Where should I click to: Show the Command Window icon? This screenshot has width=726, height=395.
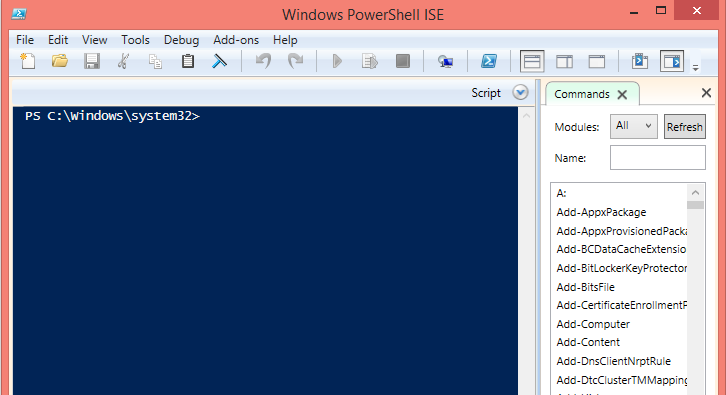tap(640, 61)
